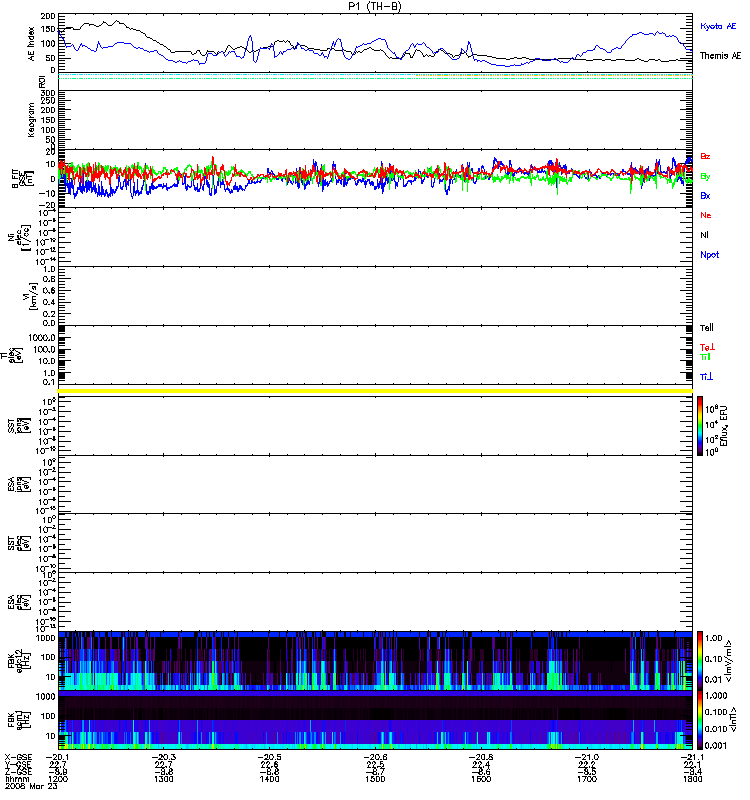Screen dimensions: 750x800
Task: Click the cyan ROI indicator strip
Action: pos(376,76)
